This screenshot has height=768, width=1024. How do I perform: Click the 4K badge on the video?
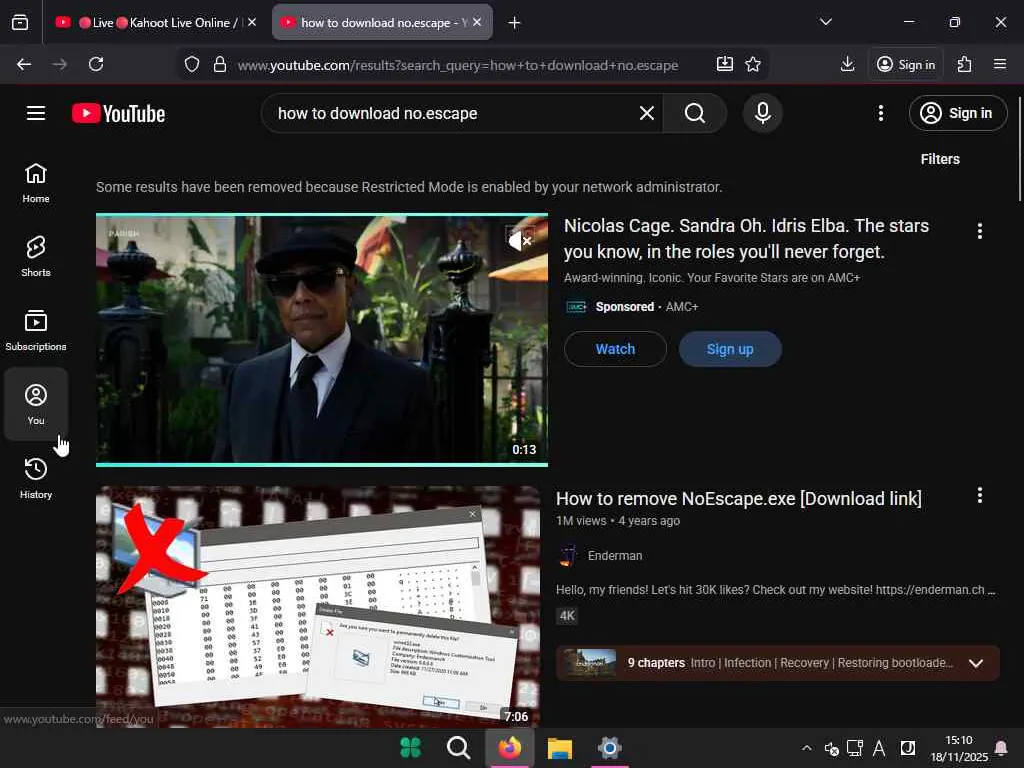(x=567, y=616)
